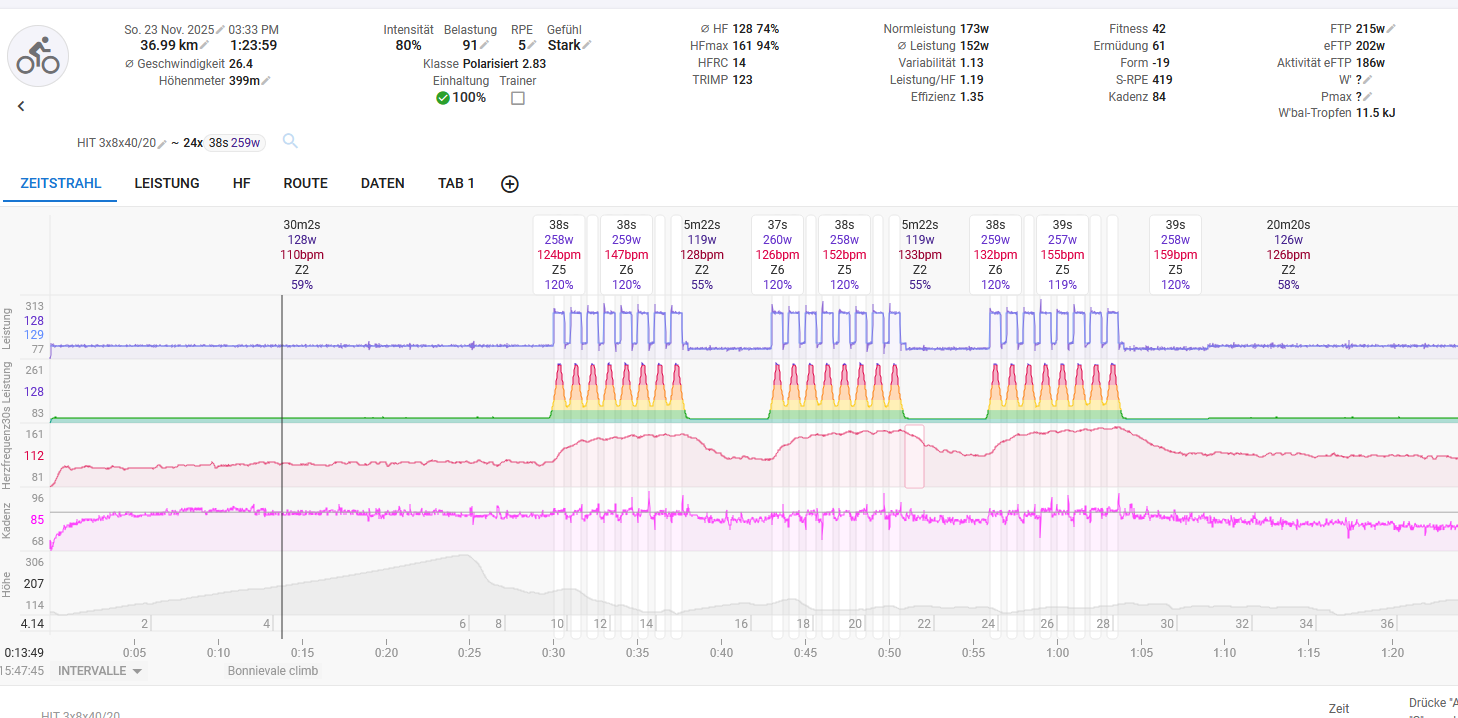Click the magnifier search intervals icon
This screenshot has width=1458, height=718.
coord(290,141)
